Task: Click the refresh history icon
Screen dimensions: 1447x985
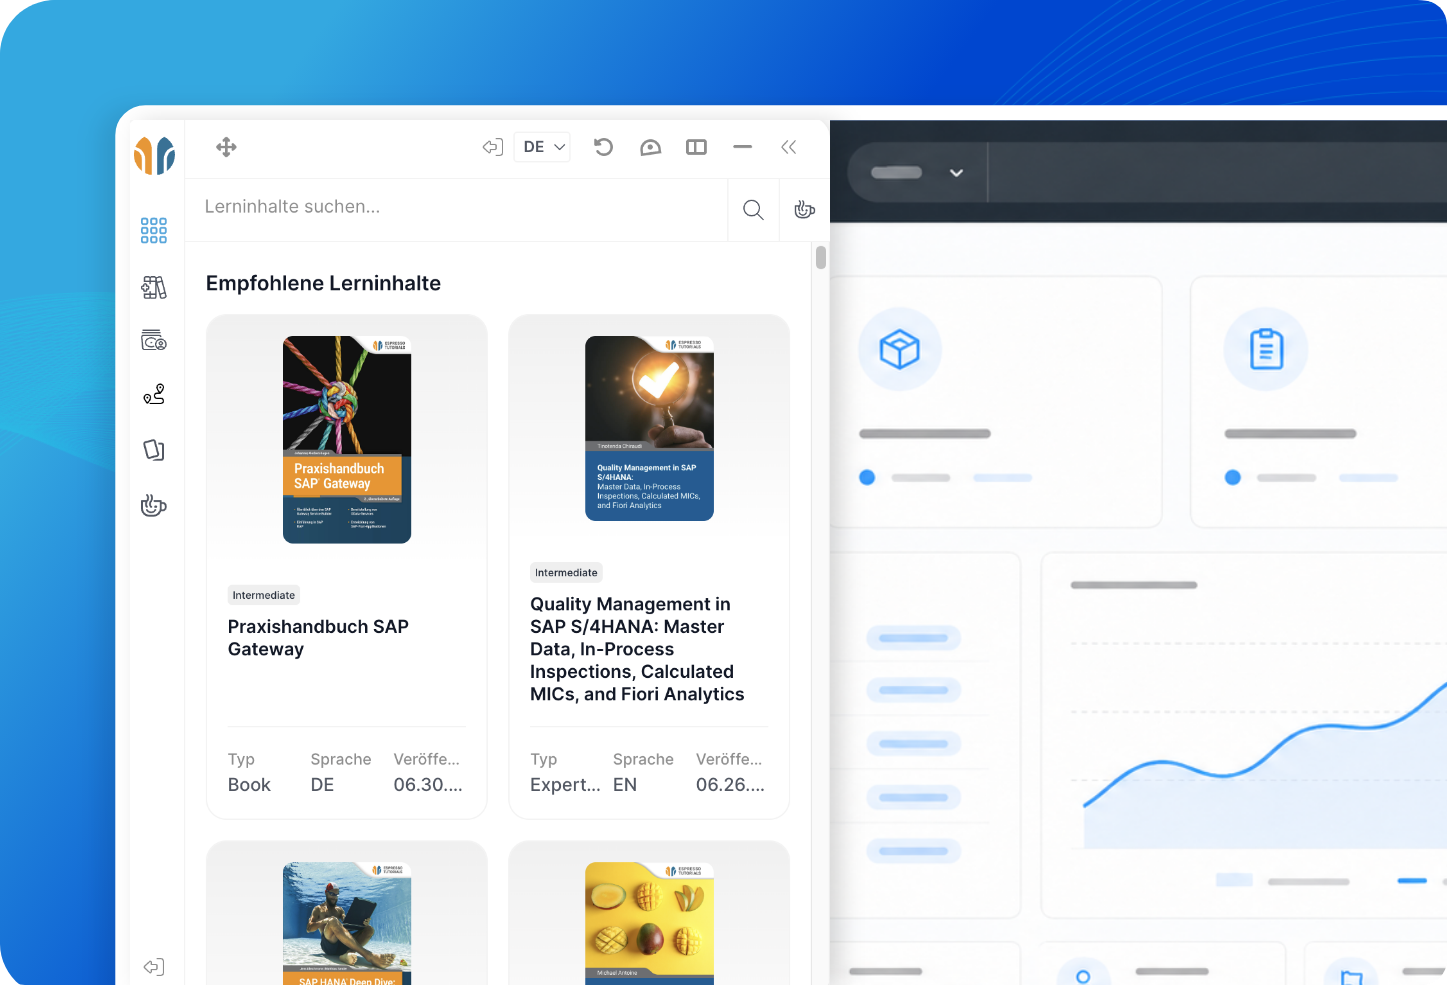Action: (x=603, y=147)
